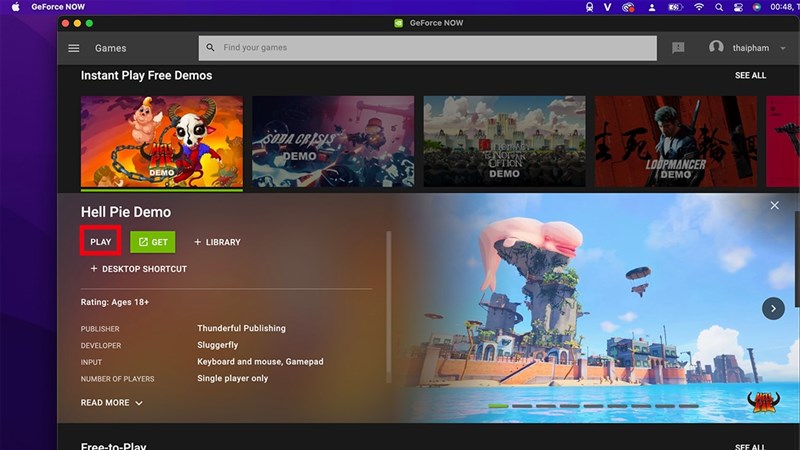Play the Hell Pie Demo
Viewport: 800px width, 450px height.
tap(101, 242)
